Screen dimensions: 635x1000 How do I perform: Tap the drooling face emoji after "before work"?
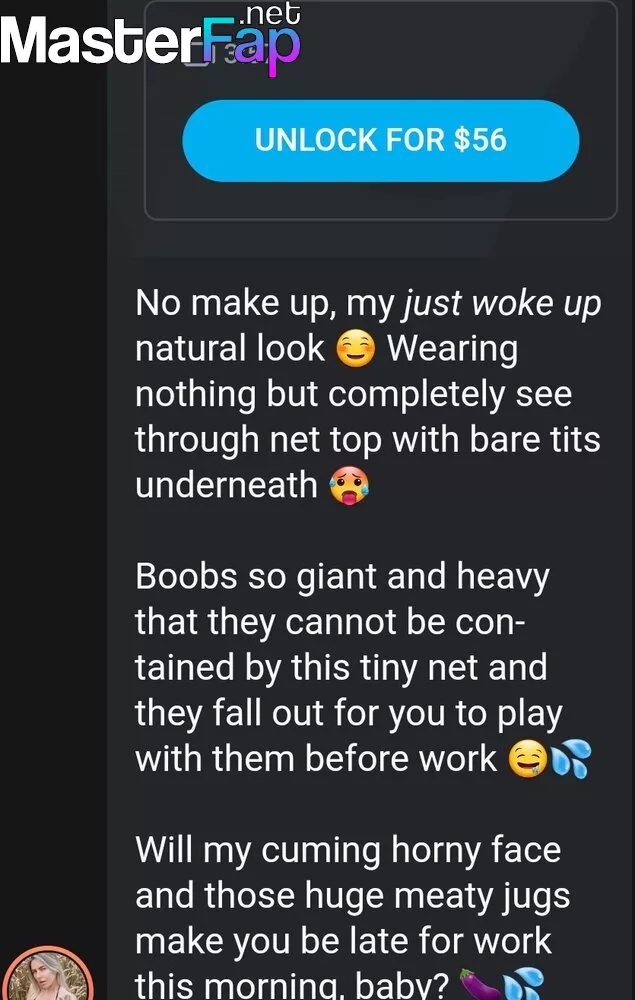[x=527, y=760]
